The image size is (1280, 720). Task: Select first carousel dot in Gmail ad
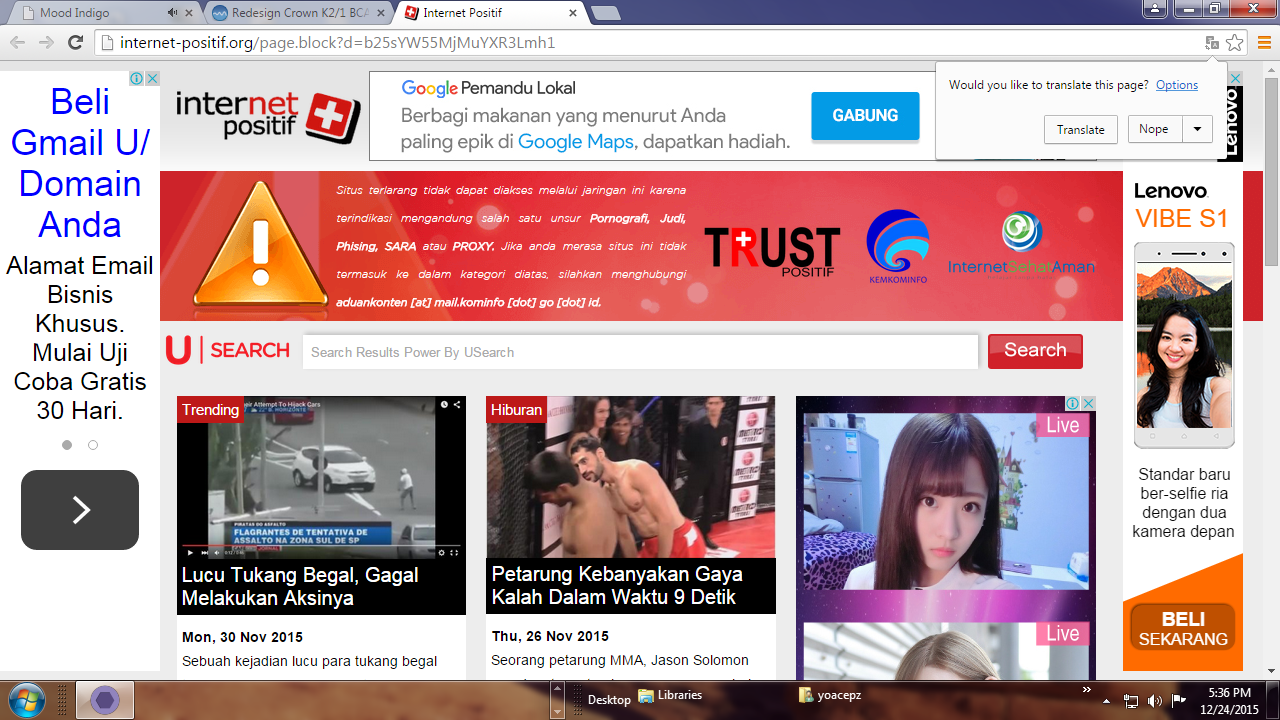point(67,445)
